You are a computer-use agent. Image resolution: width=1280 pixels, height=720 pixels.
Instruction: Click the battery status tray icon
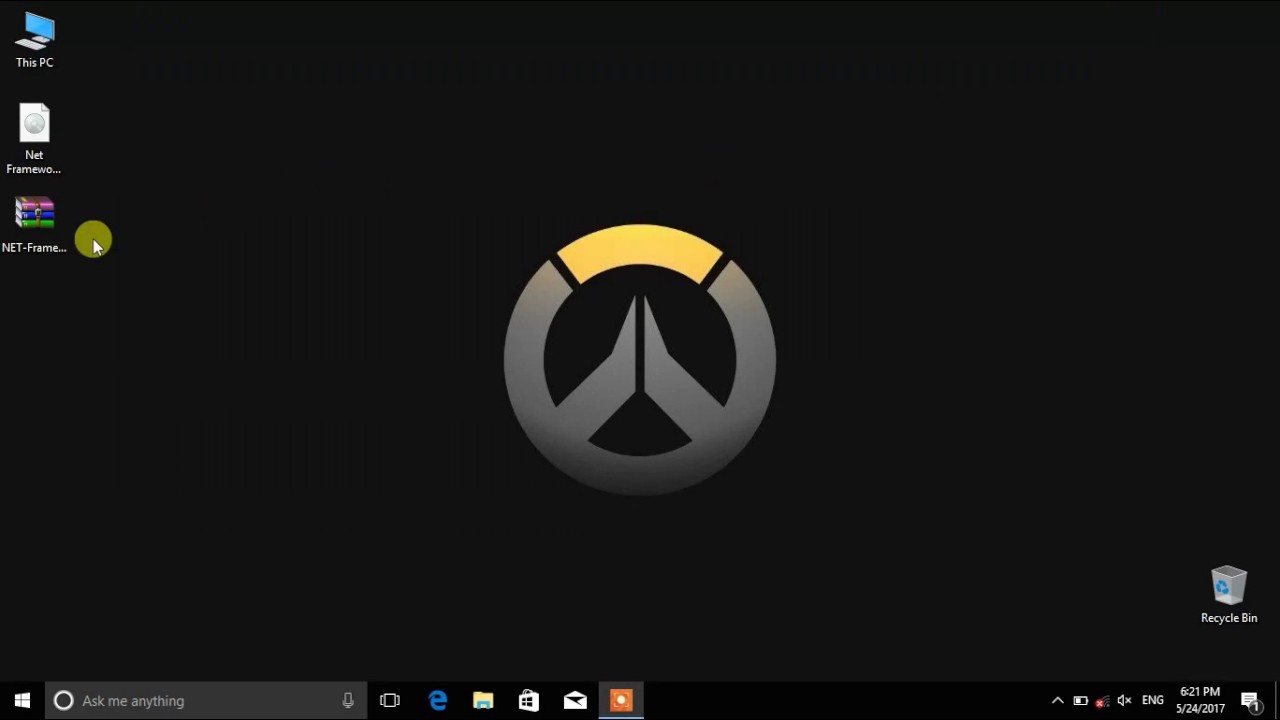[1080, 701]
